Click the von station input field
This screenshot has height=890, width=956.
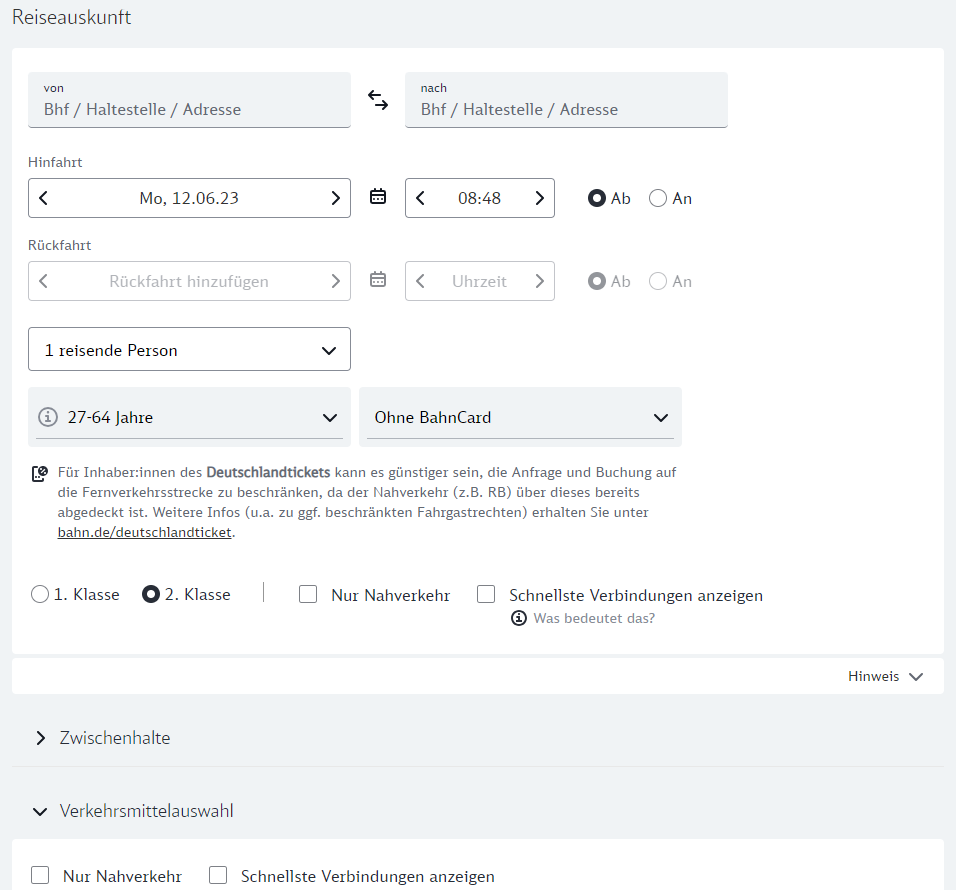[x=189, y=100]
